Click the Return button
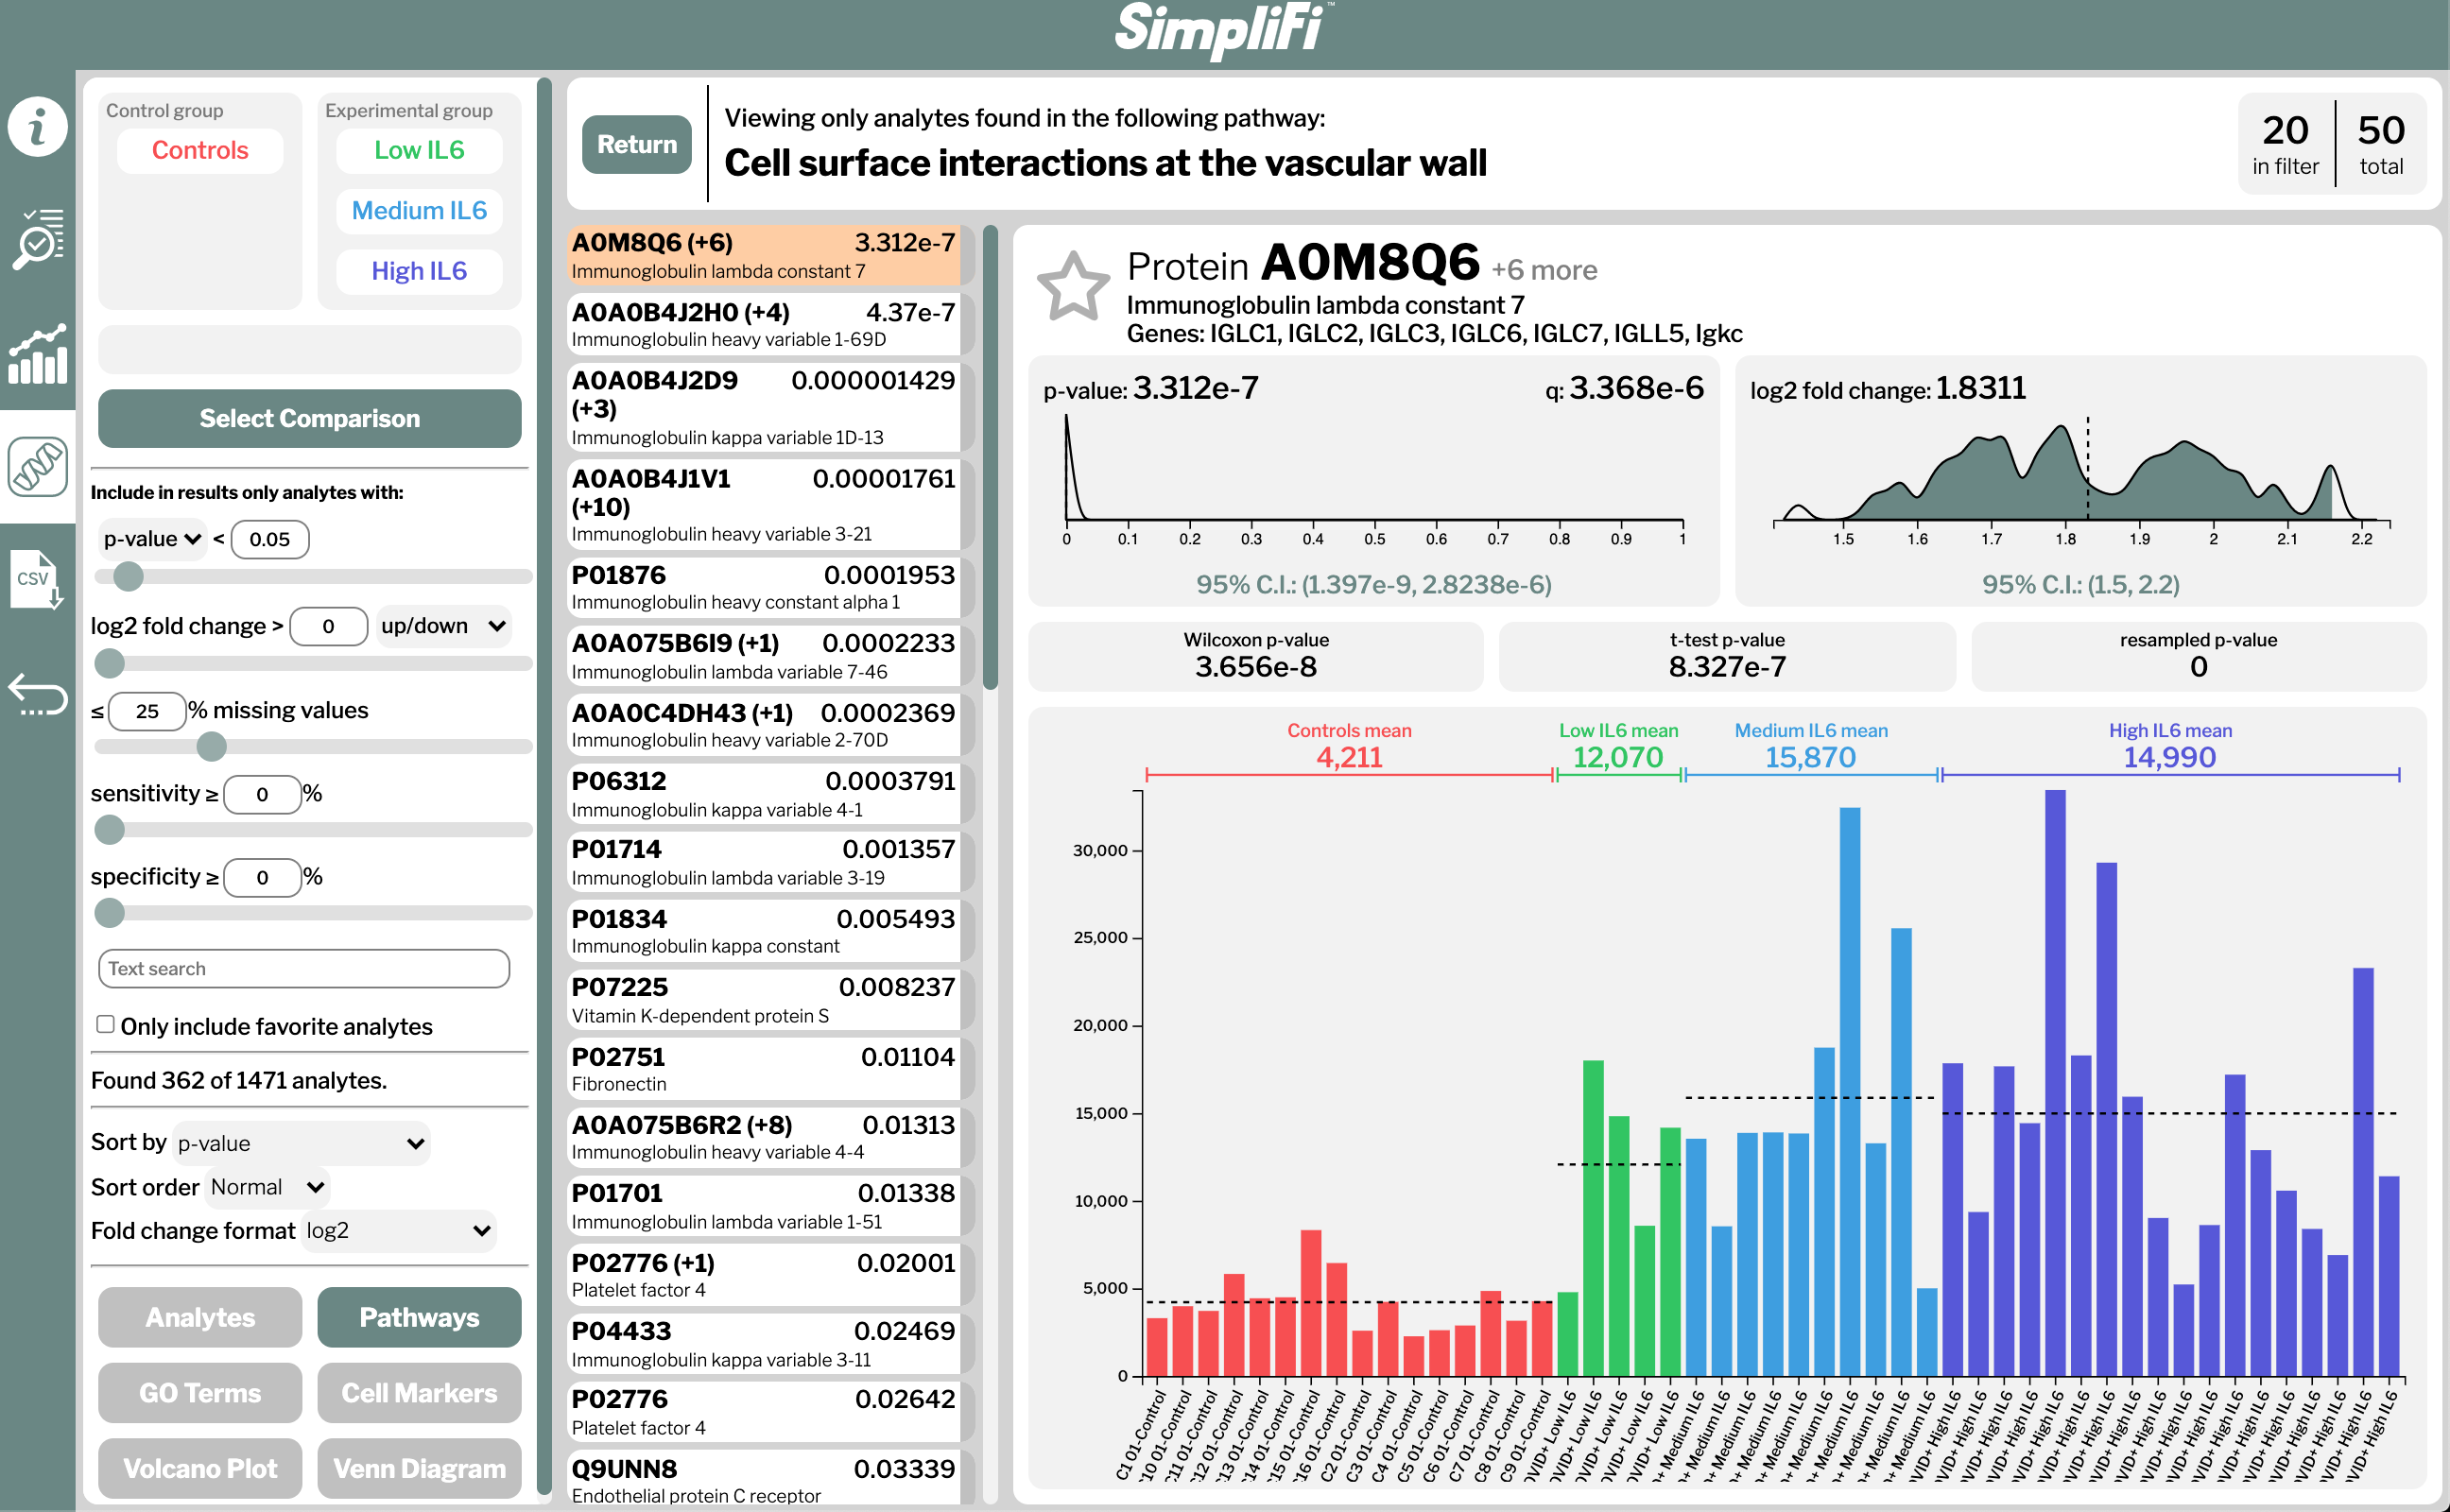The image size is (2450, 1512). [637, 145]
